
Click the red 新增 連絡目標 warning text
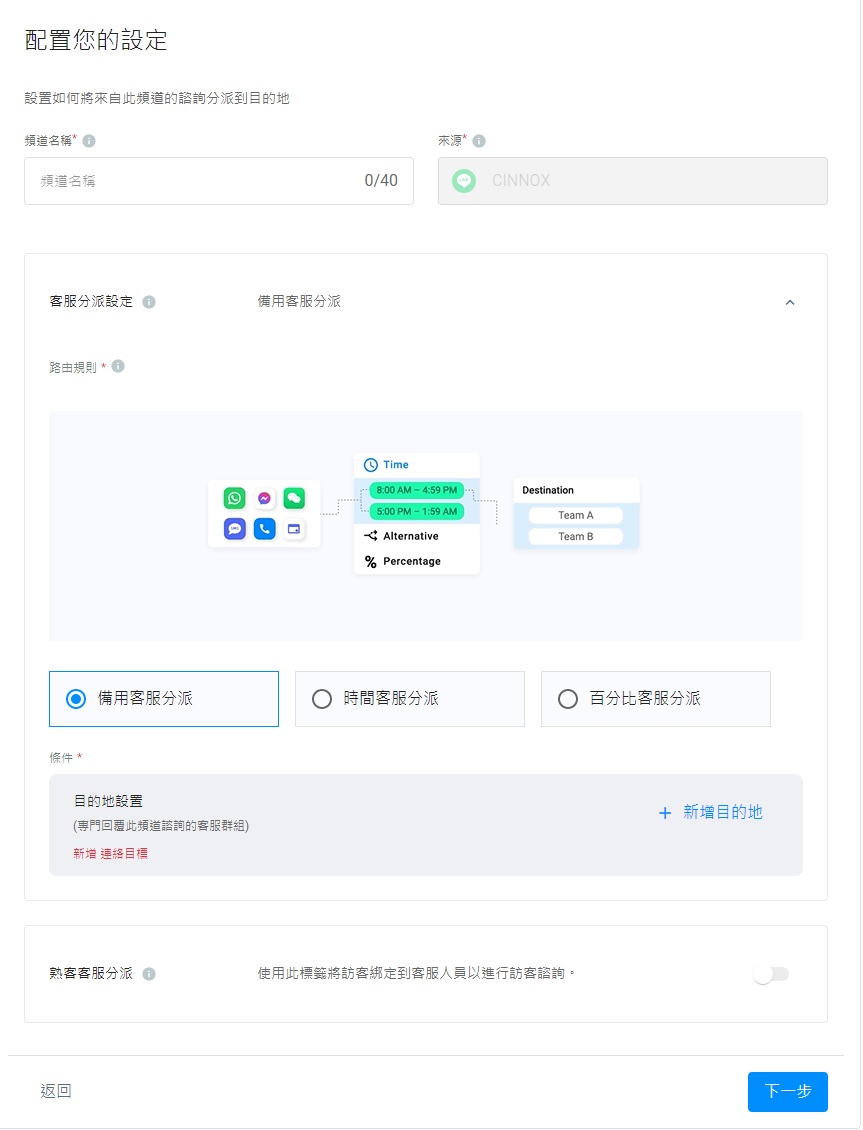coord(110,853)
